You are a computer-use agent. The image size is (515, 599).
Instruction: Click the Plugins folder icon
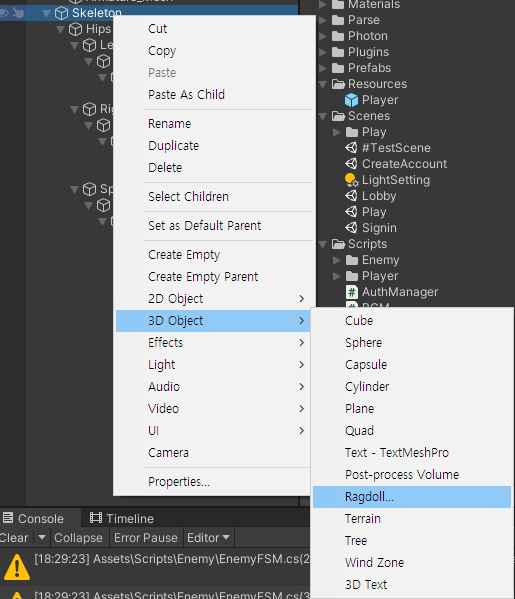coord(338,52)
